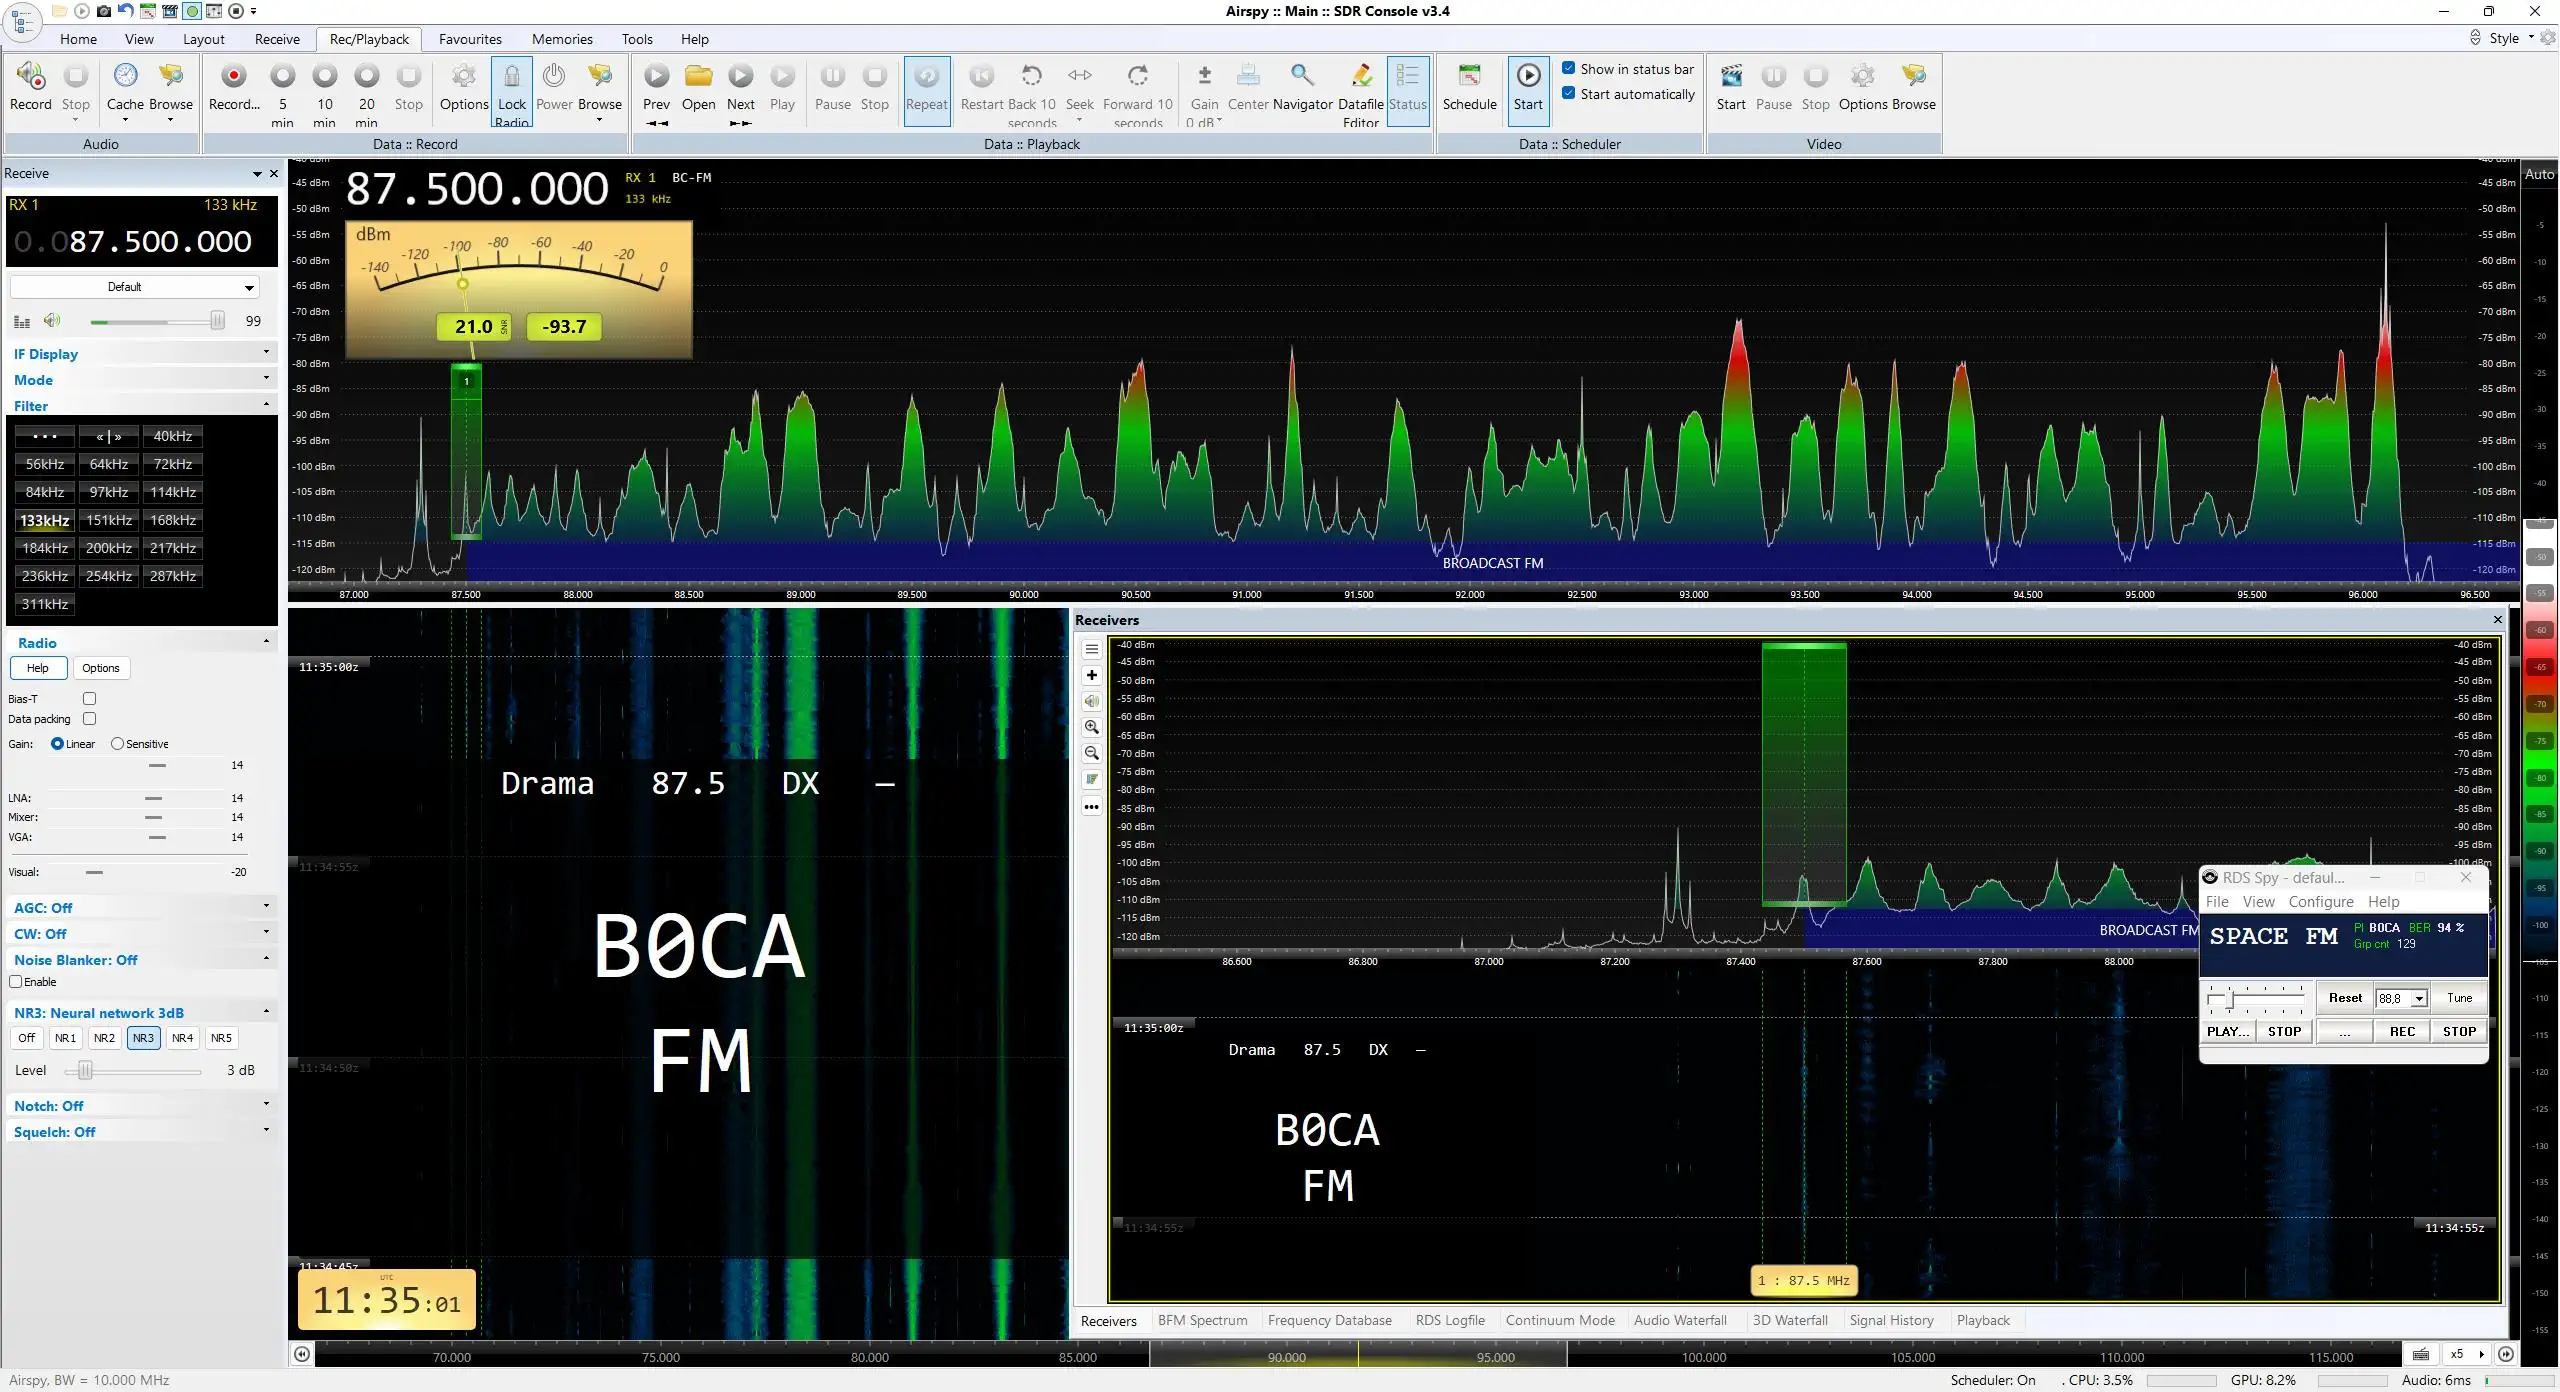Open data record Options gear

464,76
